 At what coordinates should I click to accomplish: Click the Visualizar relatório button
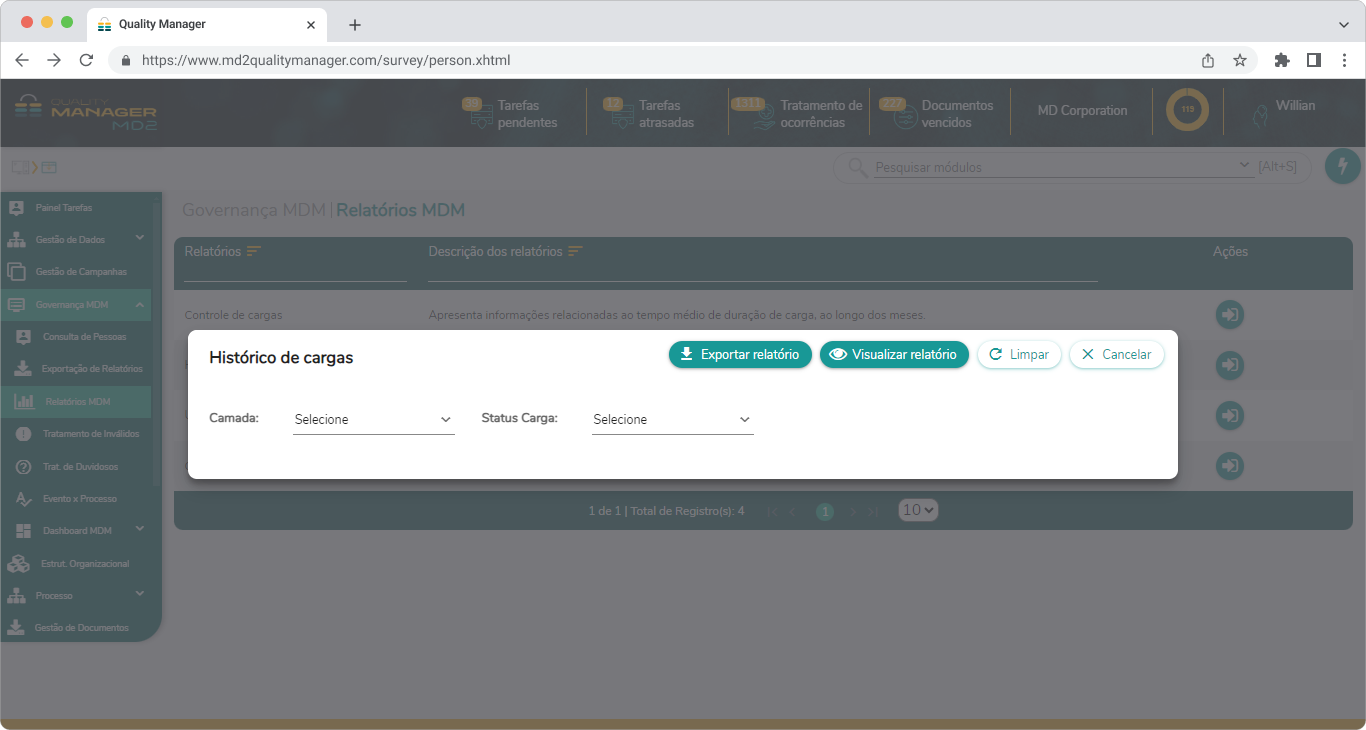click(894, 355)
